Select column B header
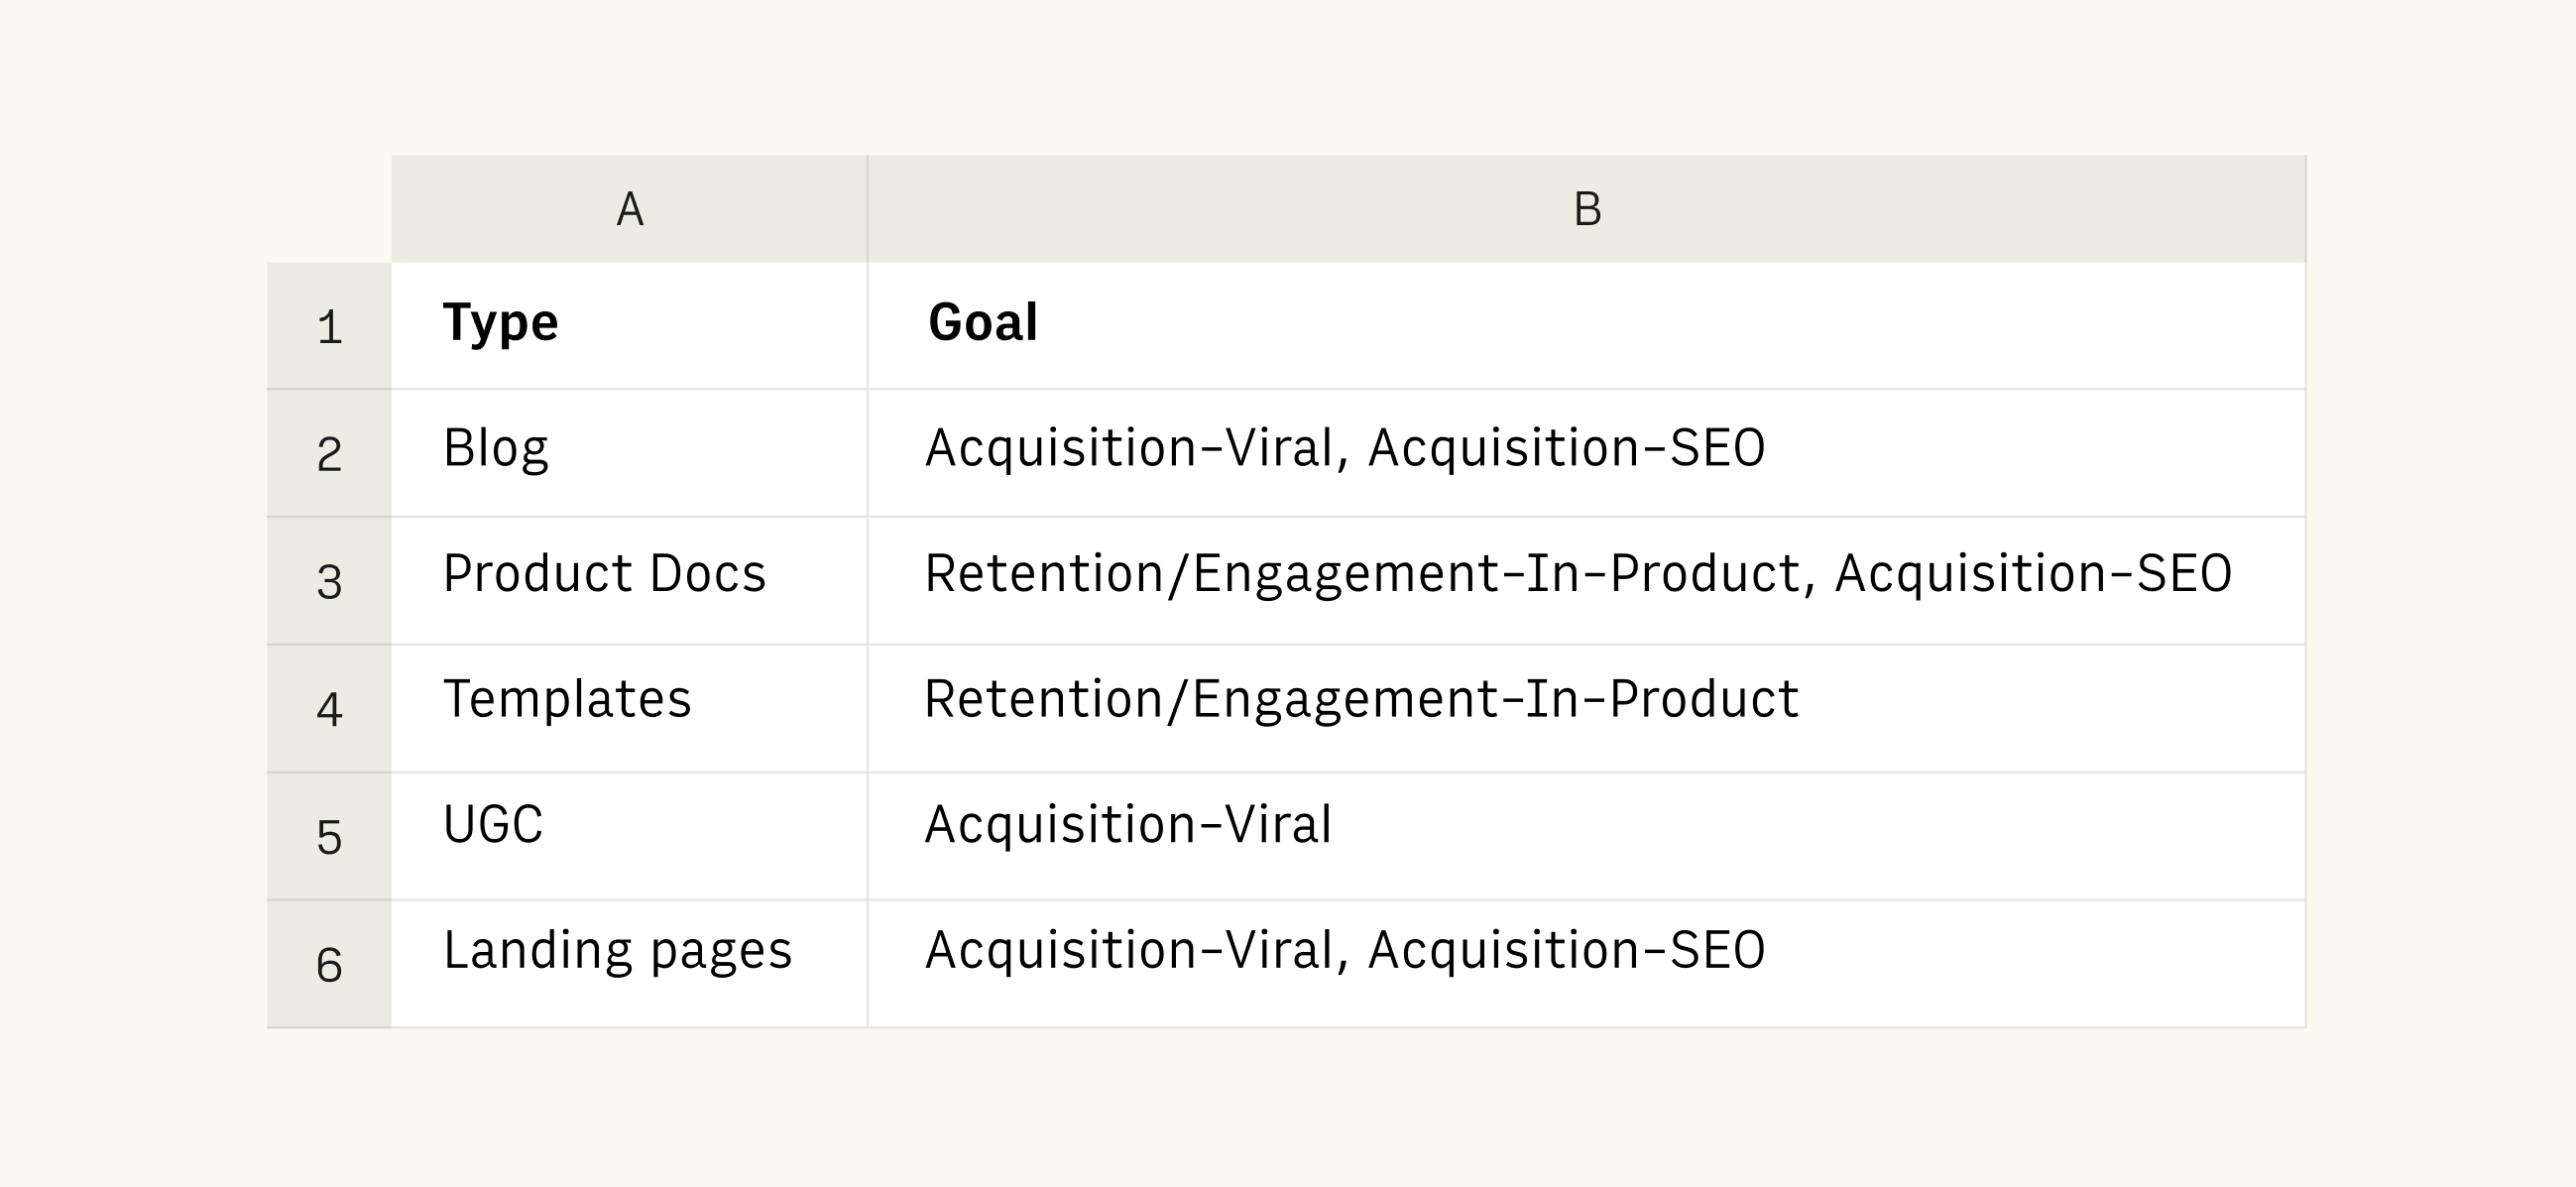The image size is (2576, 1187). 1586,209
